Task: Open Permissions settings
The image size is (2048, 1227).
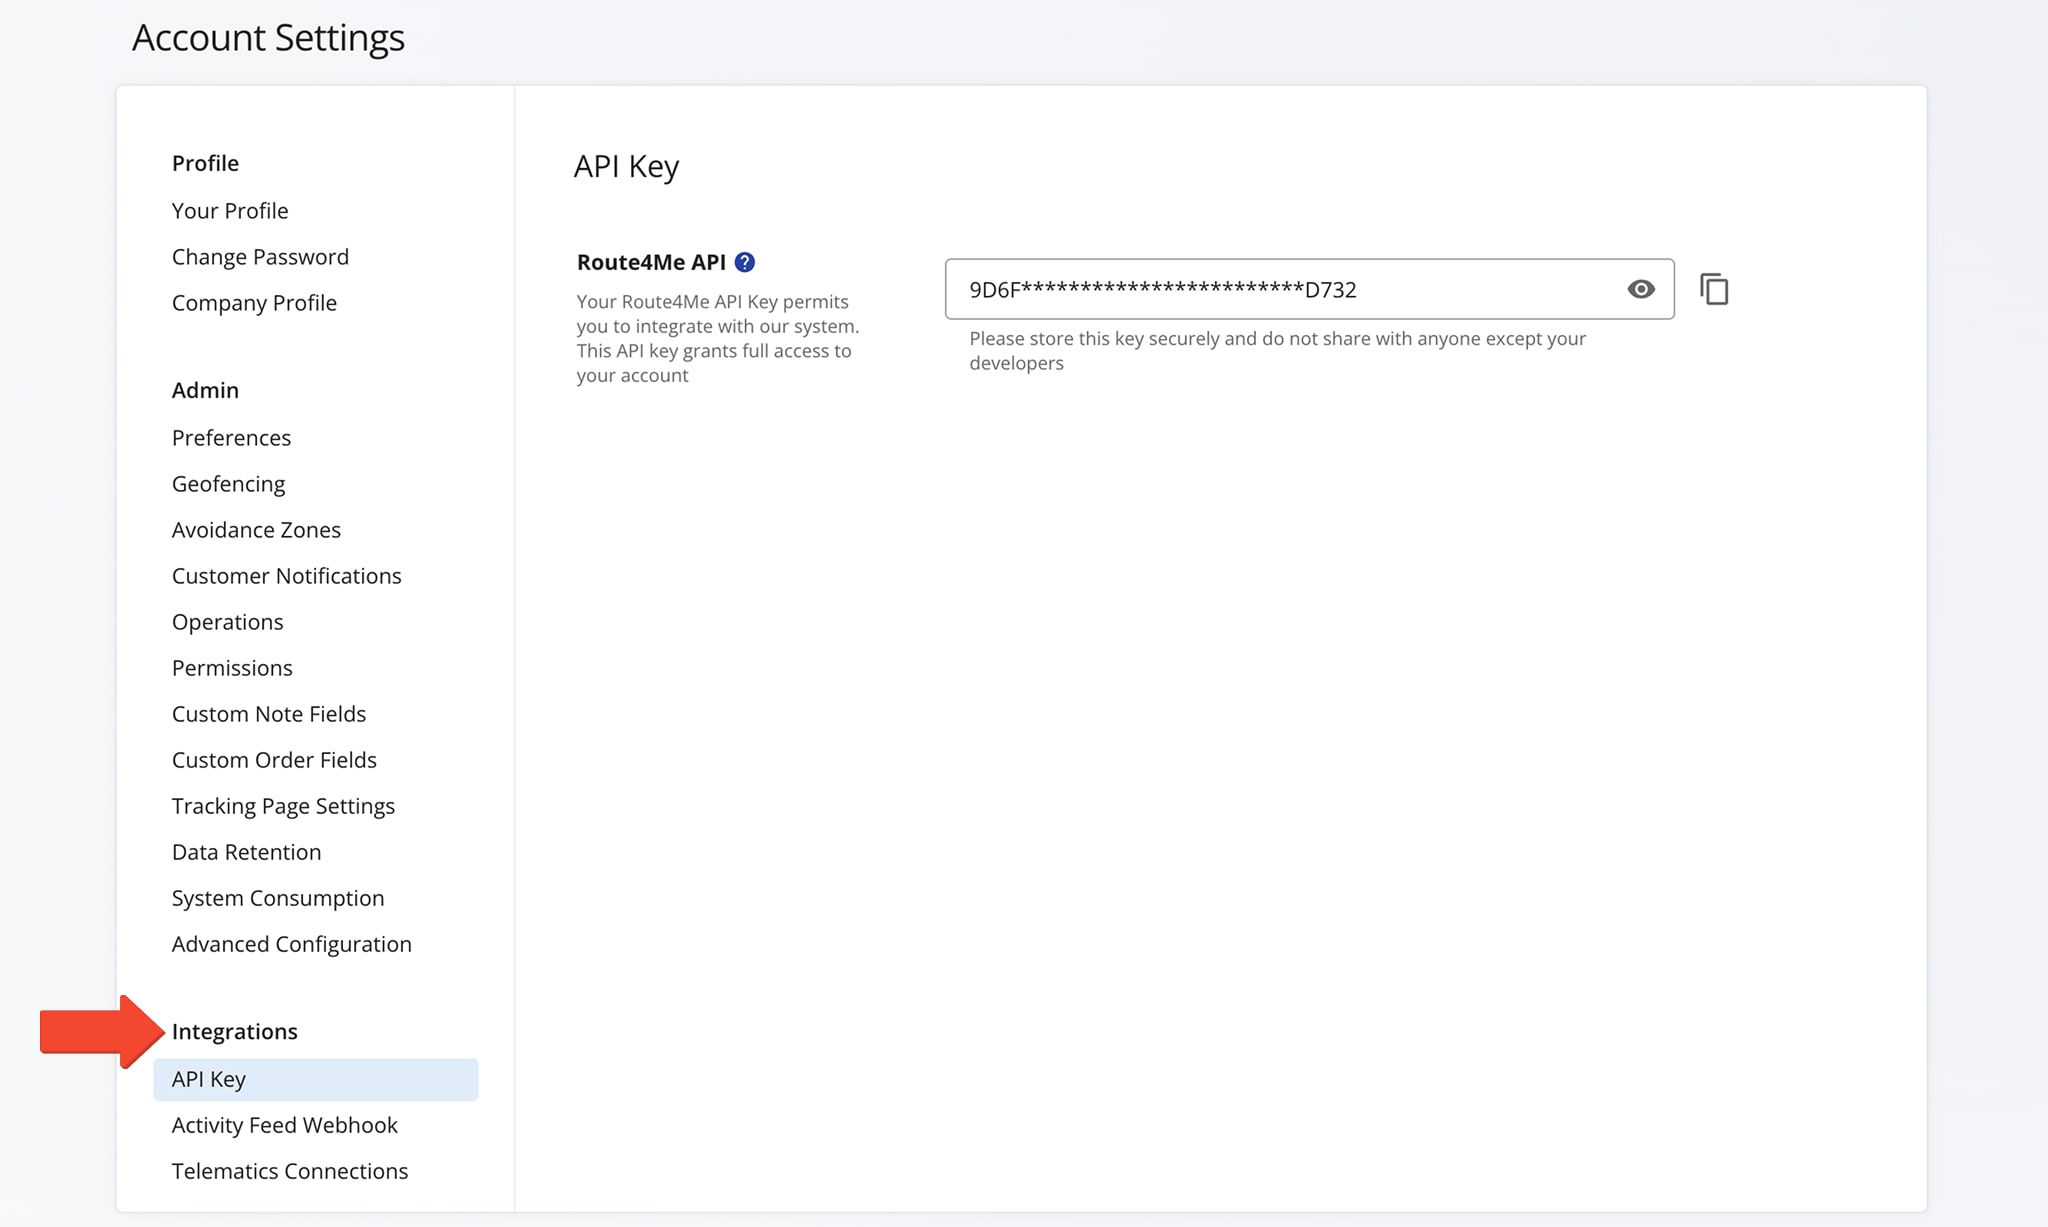Action: 232,668
